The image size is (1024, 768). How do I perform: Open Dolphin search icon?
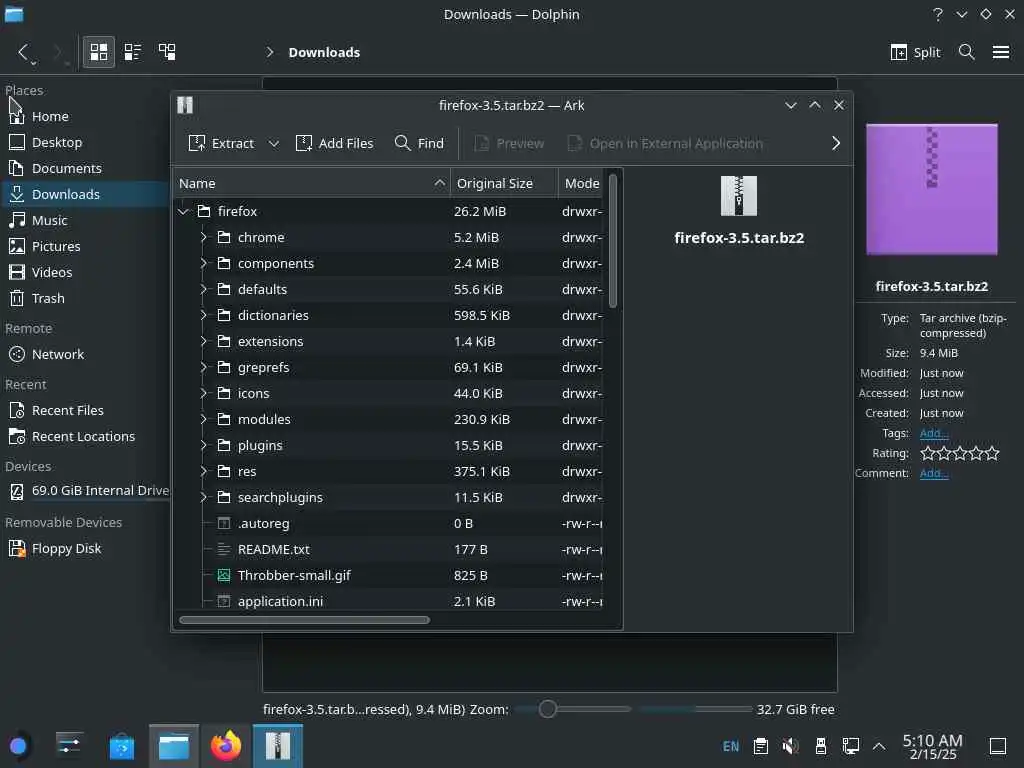pyautogui.click(x=967, y=52)
